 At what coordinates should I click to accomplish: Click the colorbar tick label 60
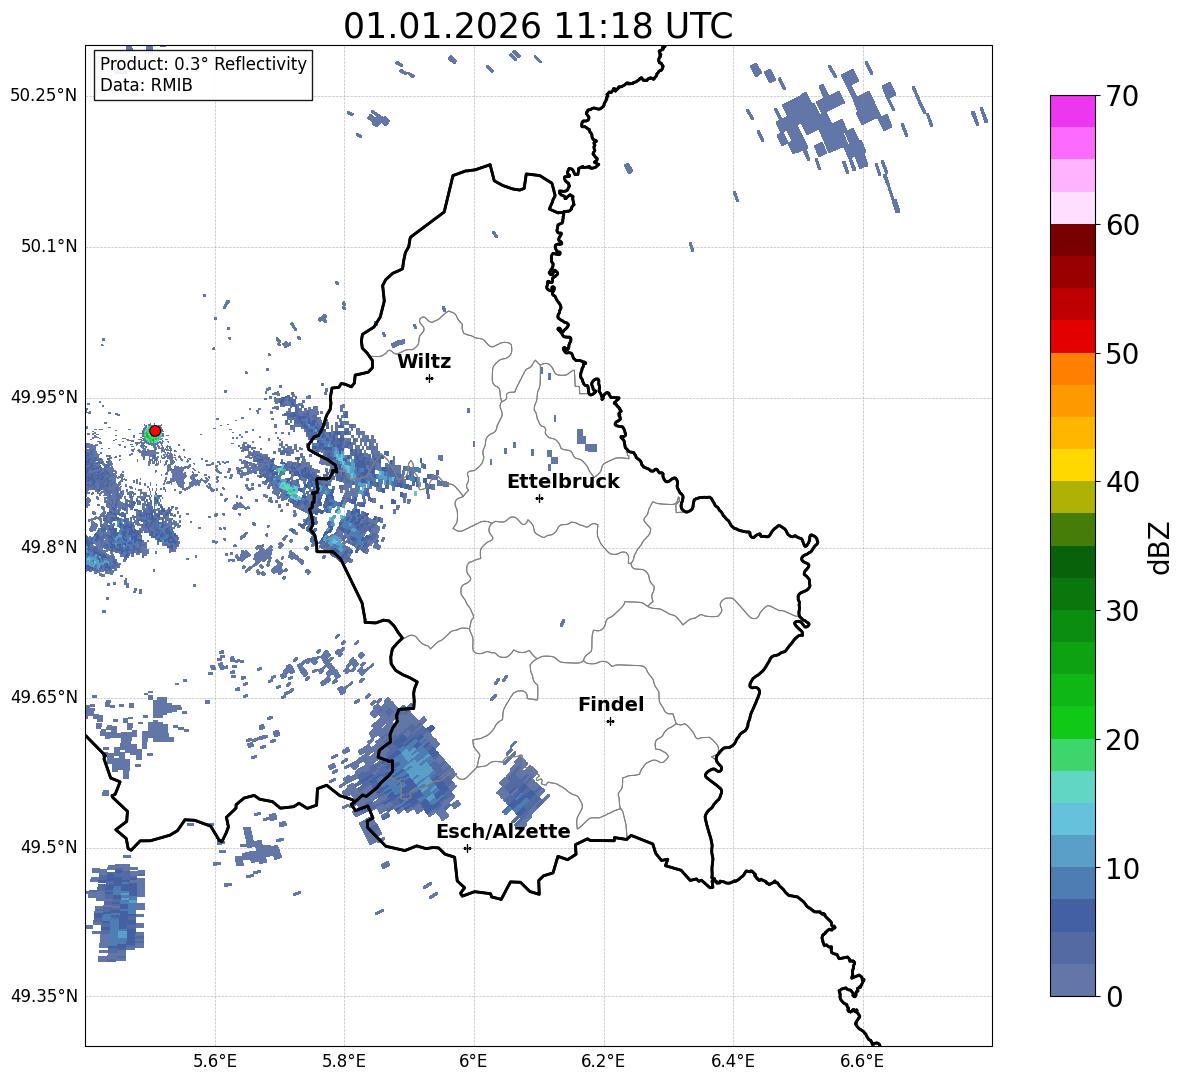point(1122,225)
